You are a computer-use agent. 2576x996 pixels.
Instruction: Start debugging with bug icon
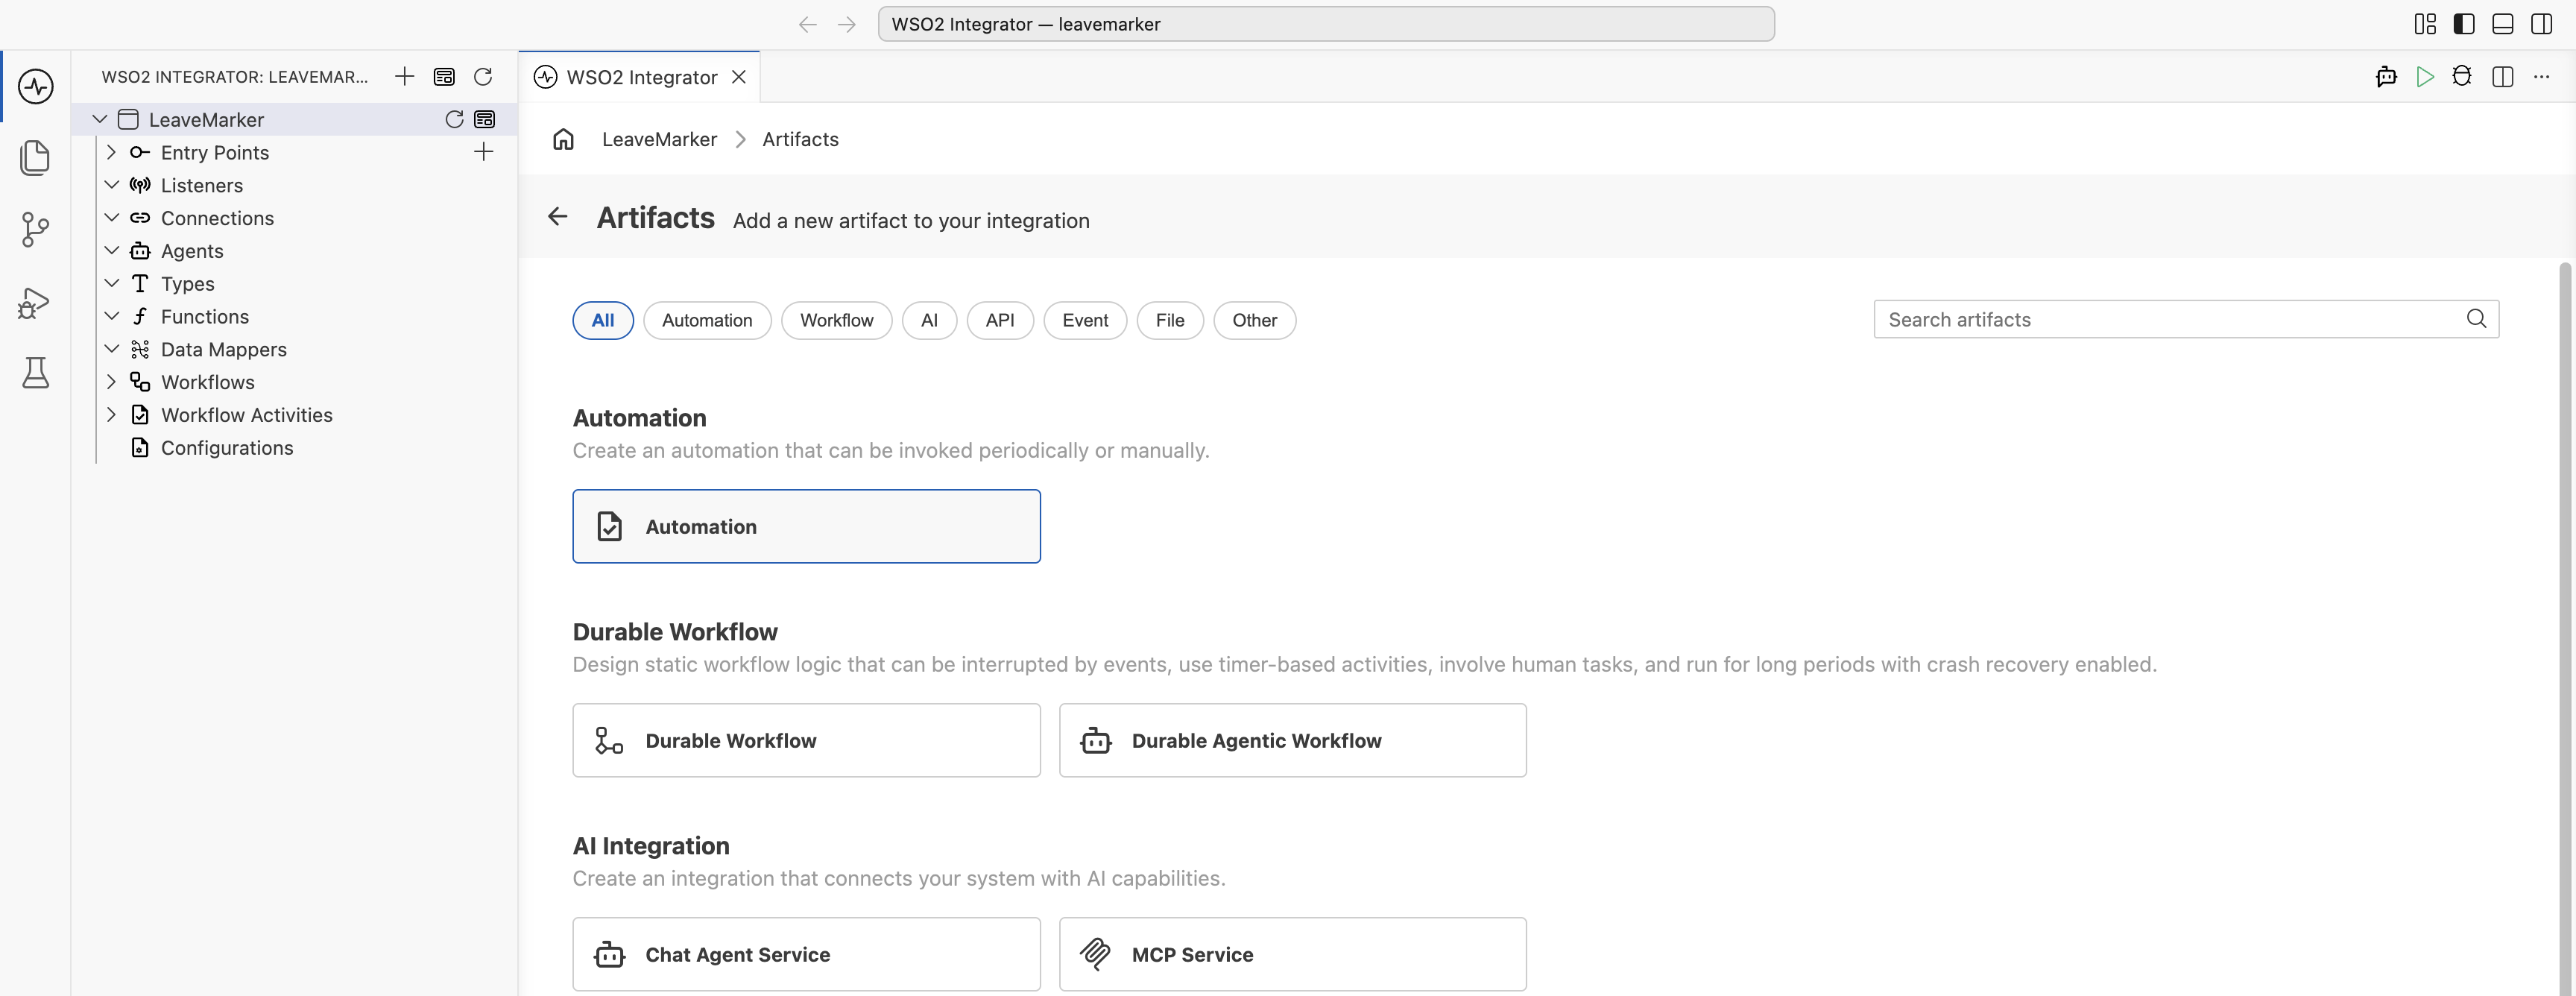tap(2462, 77)
